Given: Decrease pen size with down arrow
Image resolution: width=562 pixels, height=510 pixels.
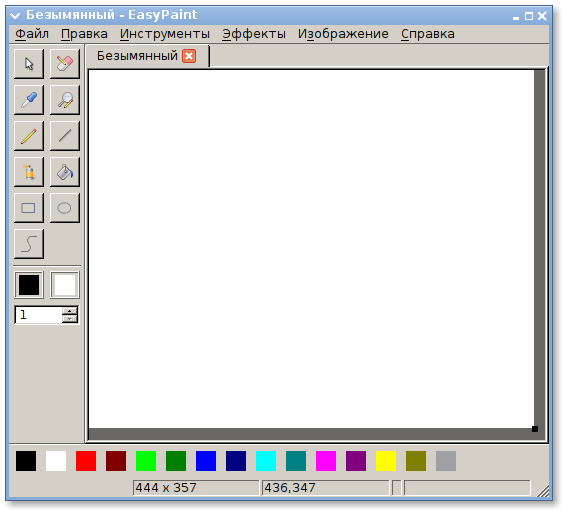Looking at the screenshot, I should (x=70, y=319).
